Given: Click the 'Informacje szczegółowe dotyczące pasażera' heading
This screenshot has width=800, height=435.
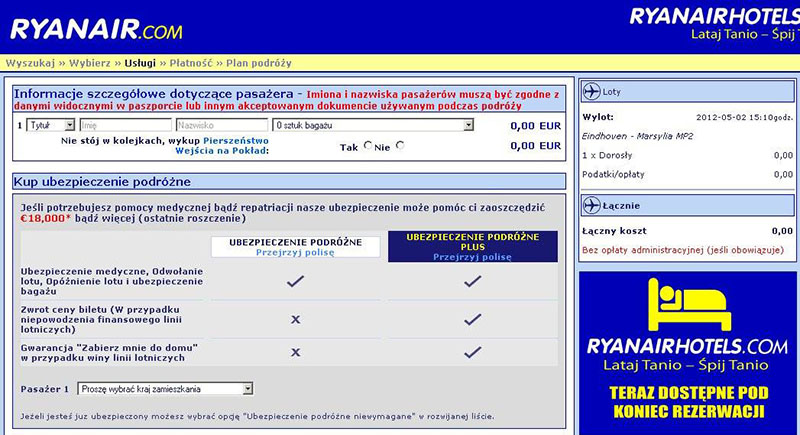Looking at the screenshot, I should [x=154, y=94].
